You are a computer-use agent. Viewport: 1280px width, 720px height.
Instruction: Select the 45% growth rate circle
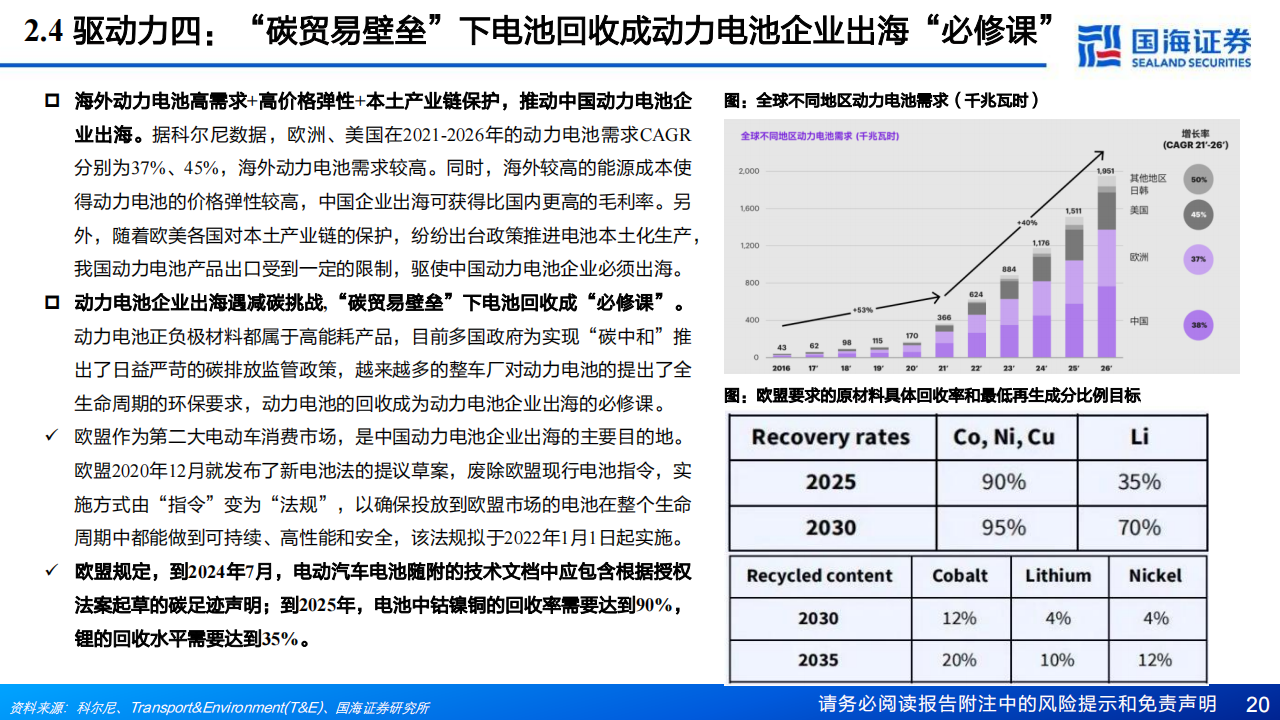click(x=1199, y=213)
